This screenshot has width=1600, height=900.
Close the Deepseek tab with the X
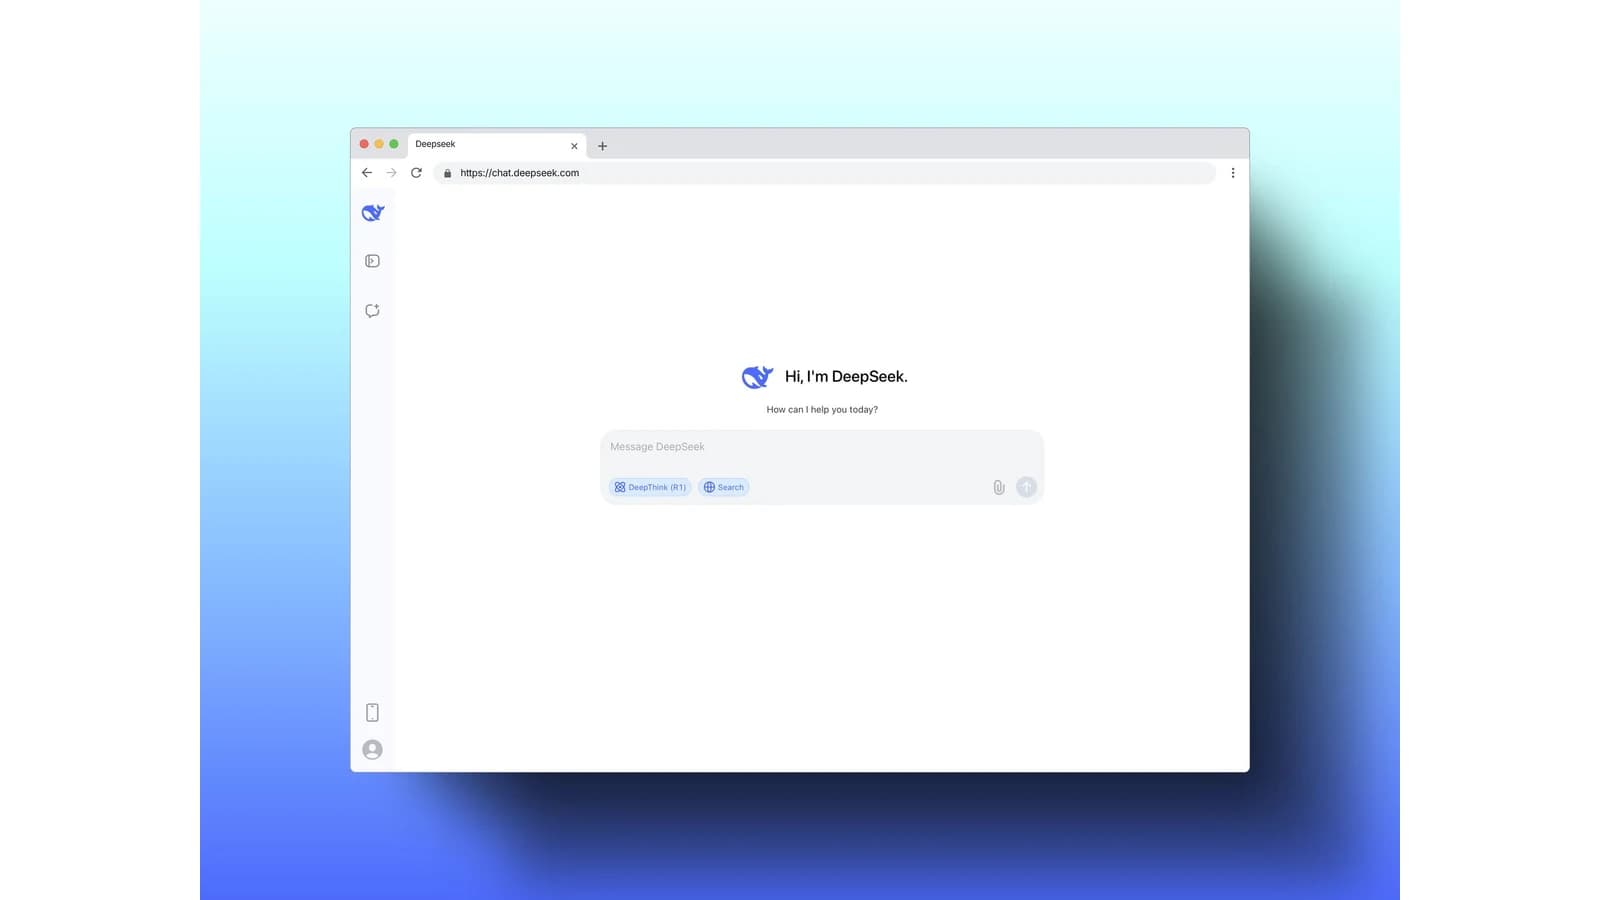click(x=574, y=146)
